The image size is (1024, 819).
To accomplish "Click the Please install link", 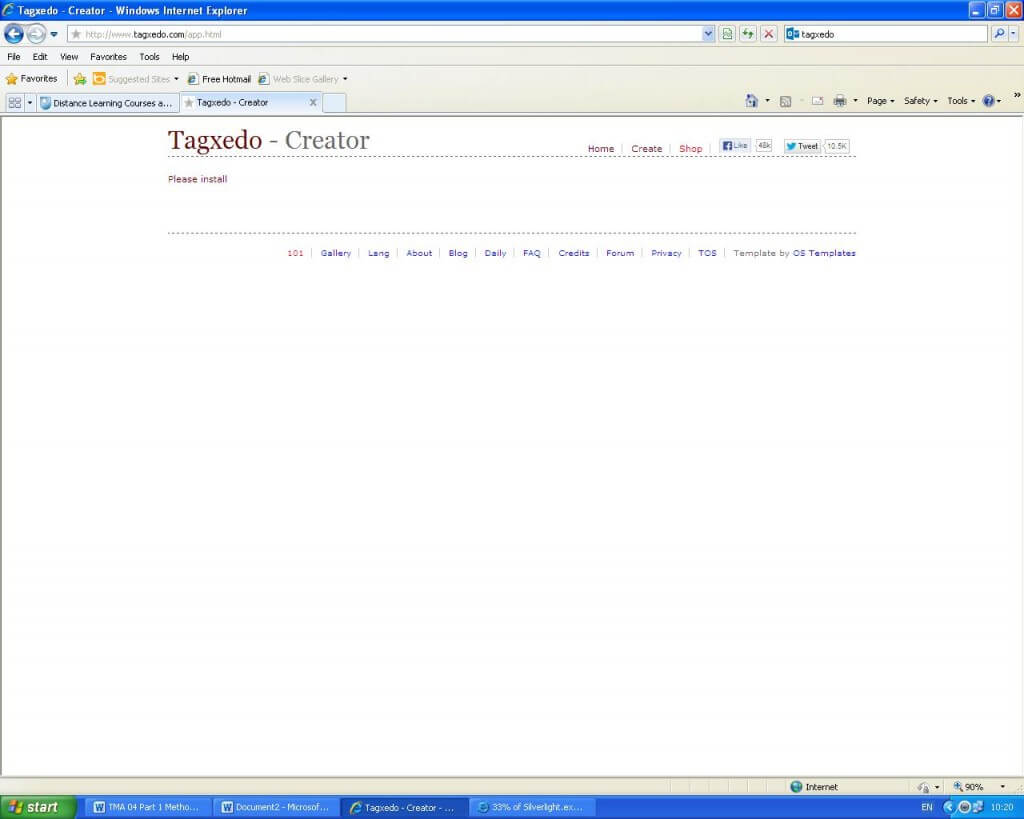I will (197, 179).
